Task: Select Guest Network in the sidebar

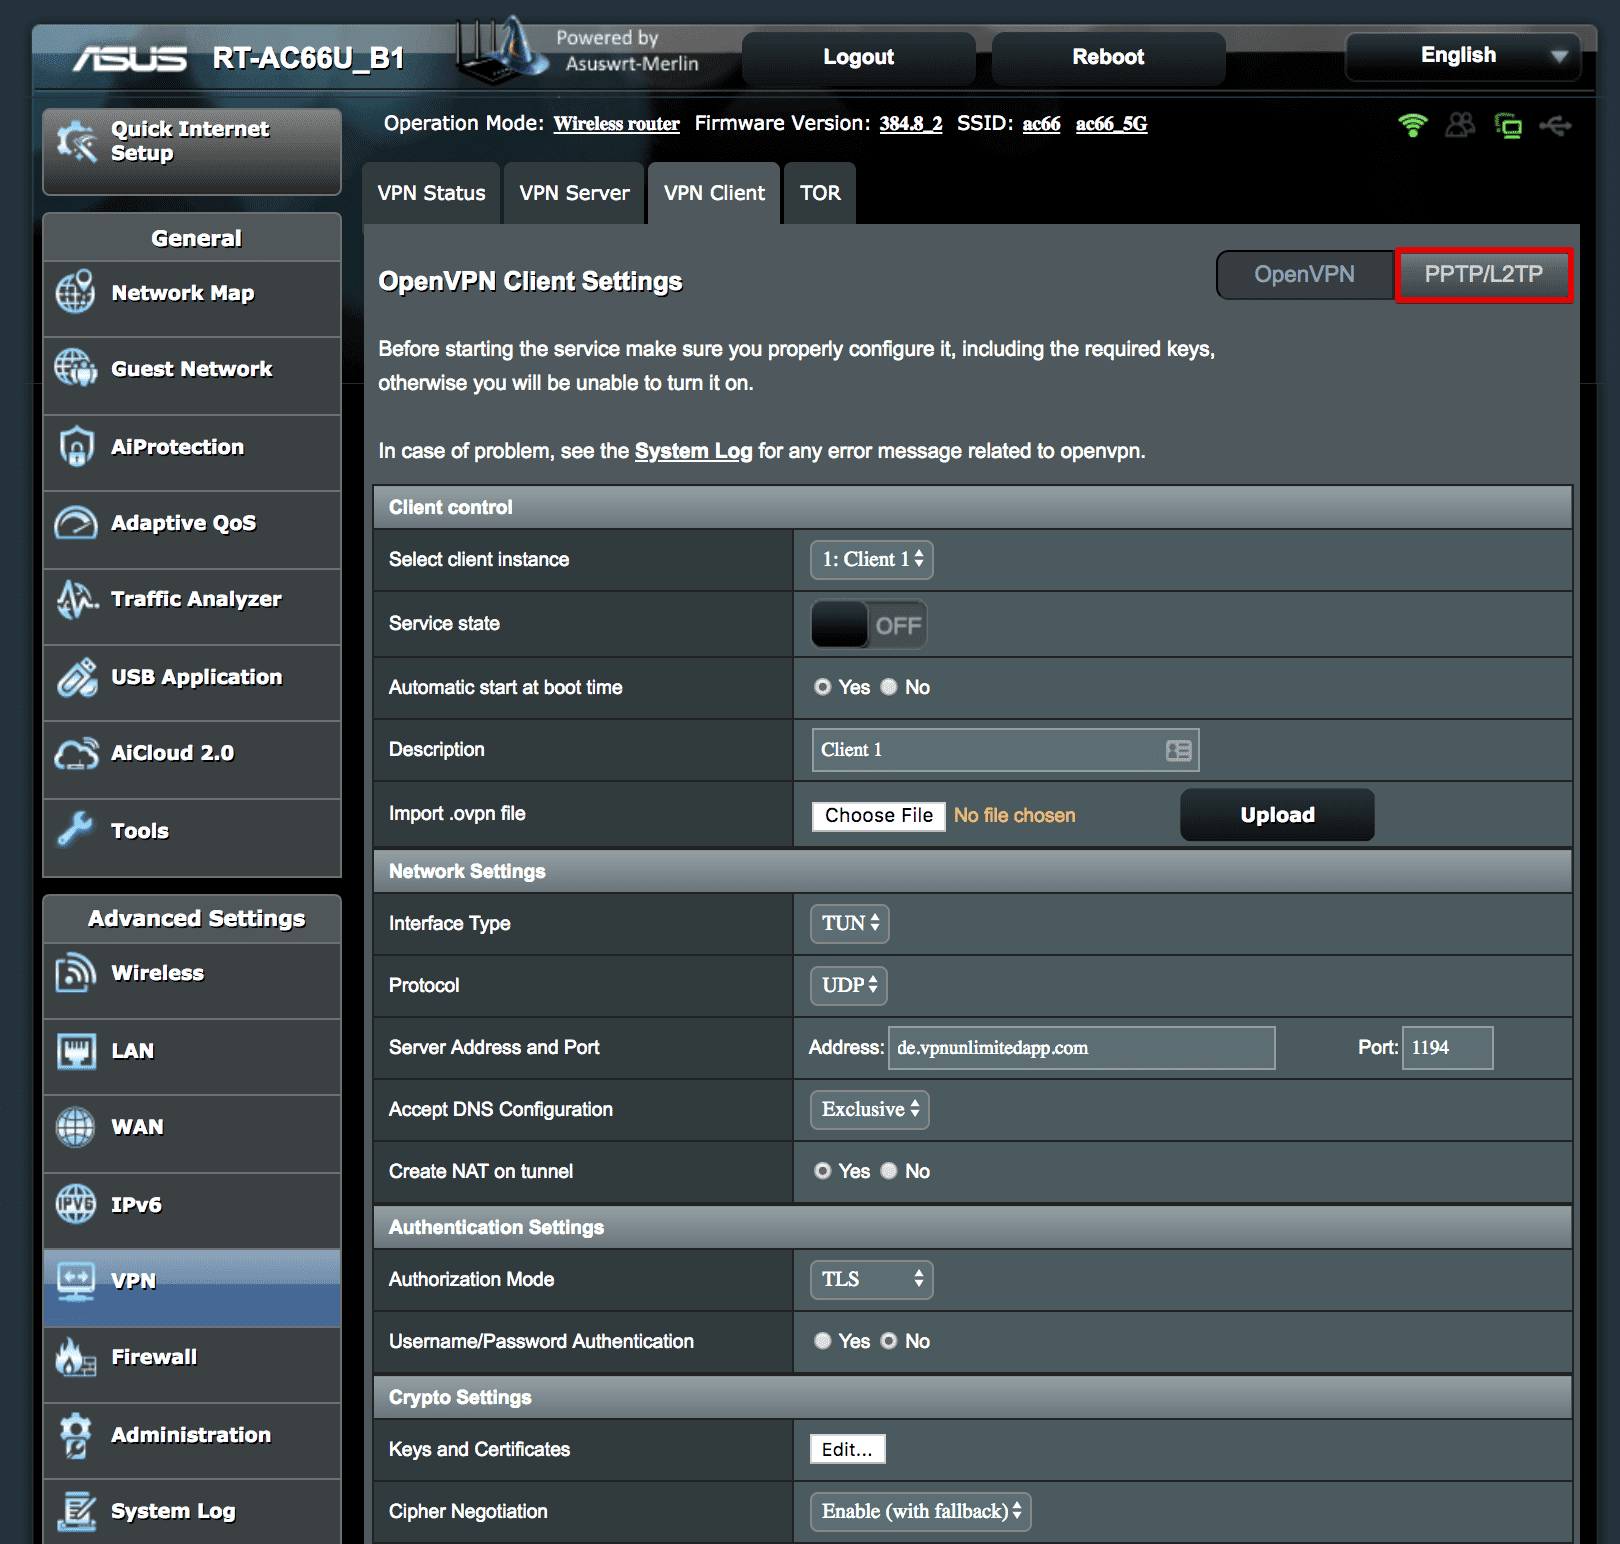Action: (190, 369)
